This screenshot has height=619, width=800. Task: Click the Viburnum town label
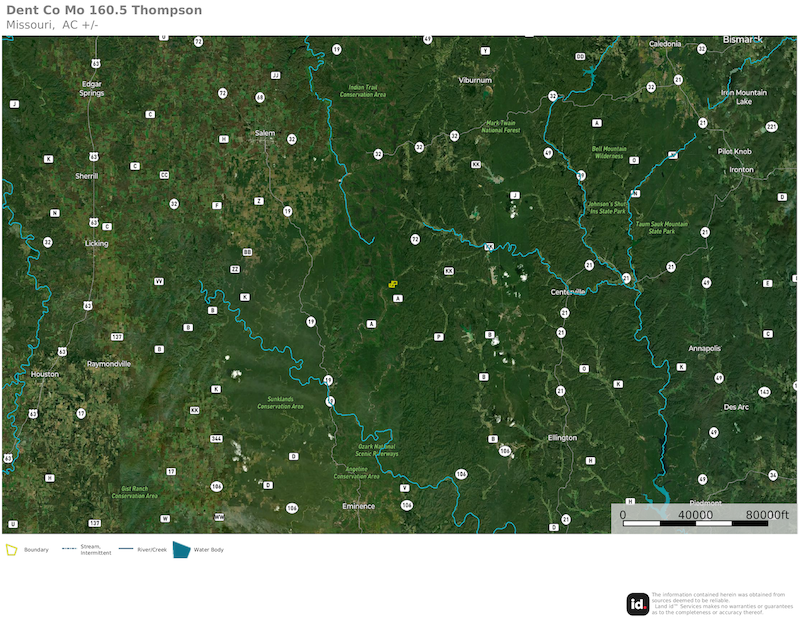(x=475, y=80)
